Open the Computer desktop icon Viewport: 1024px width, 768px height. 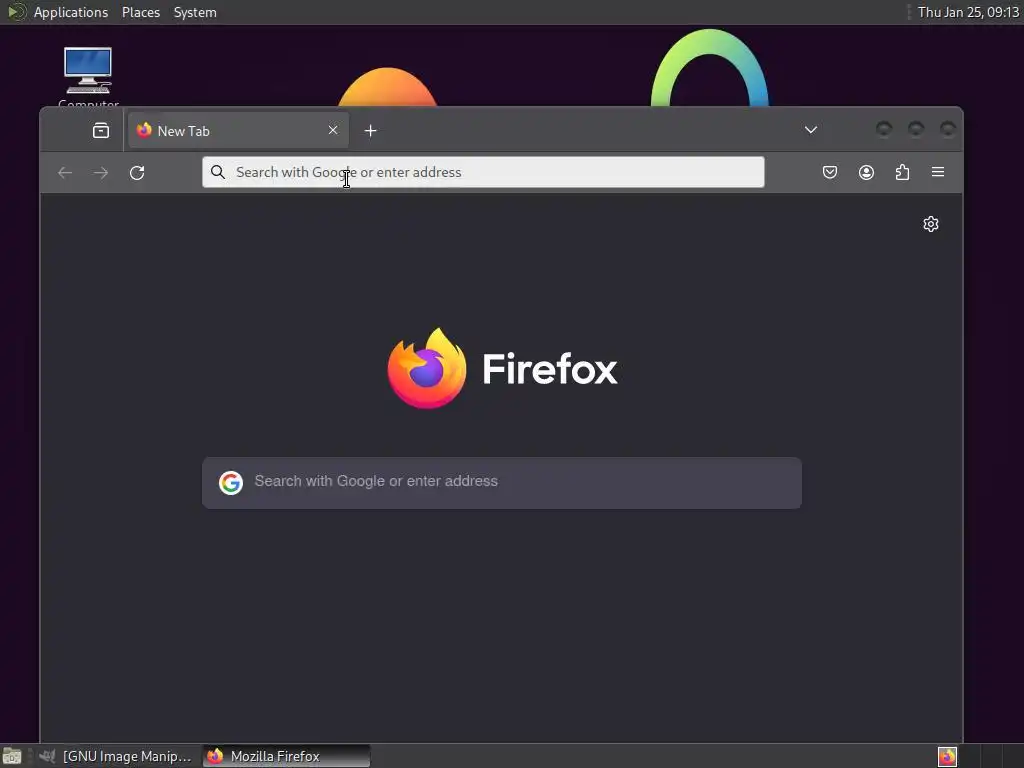(88, 77)
